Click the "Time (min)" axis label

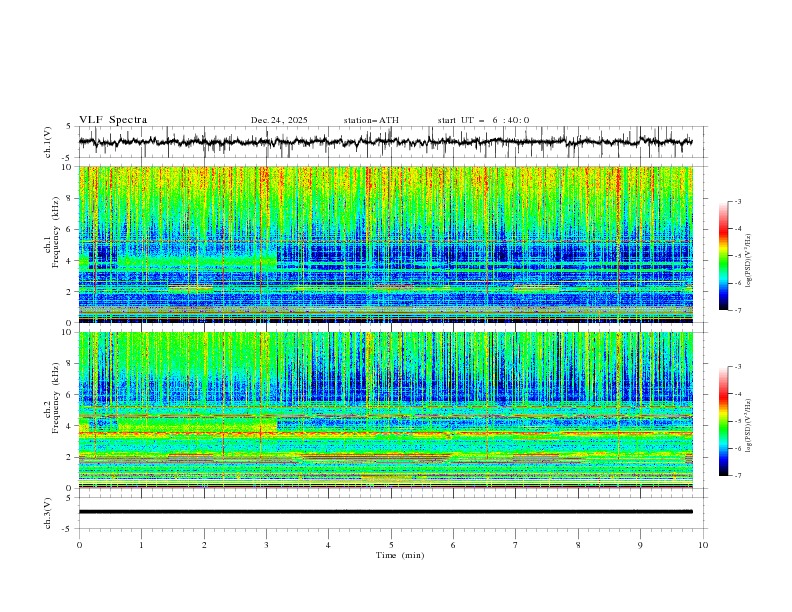tap(400, 555)
